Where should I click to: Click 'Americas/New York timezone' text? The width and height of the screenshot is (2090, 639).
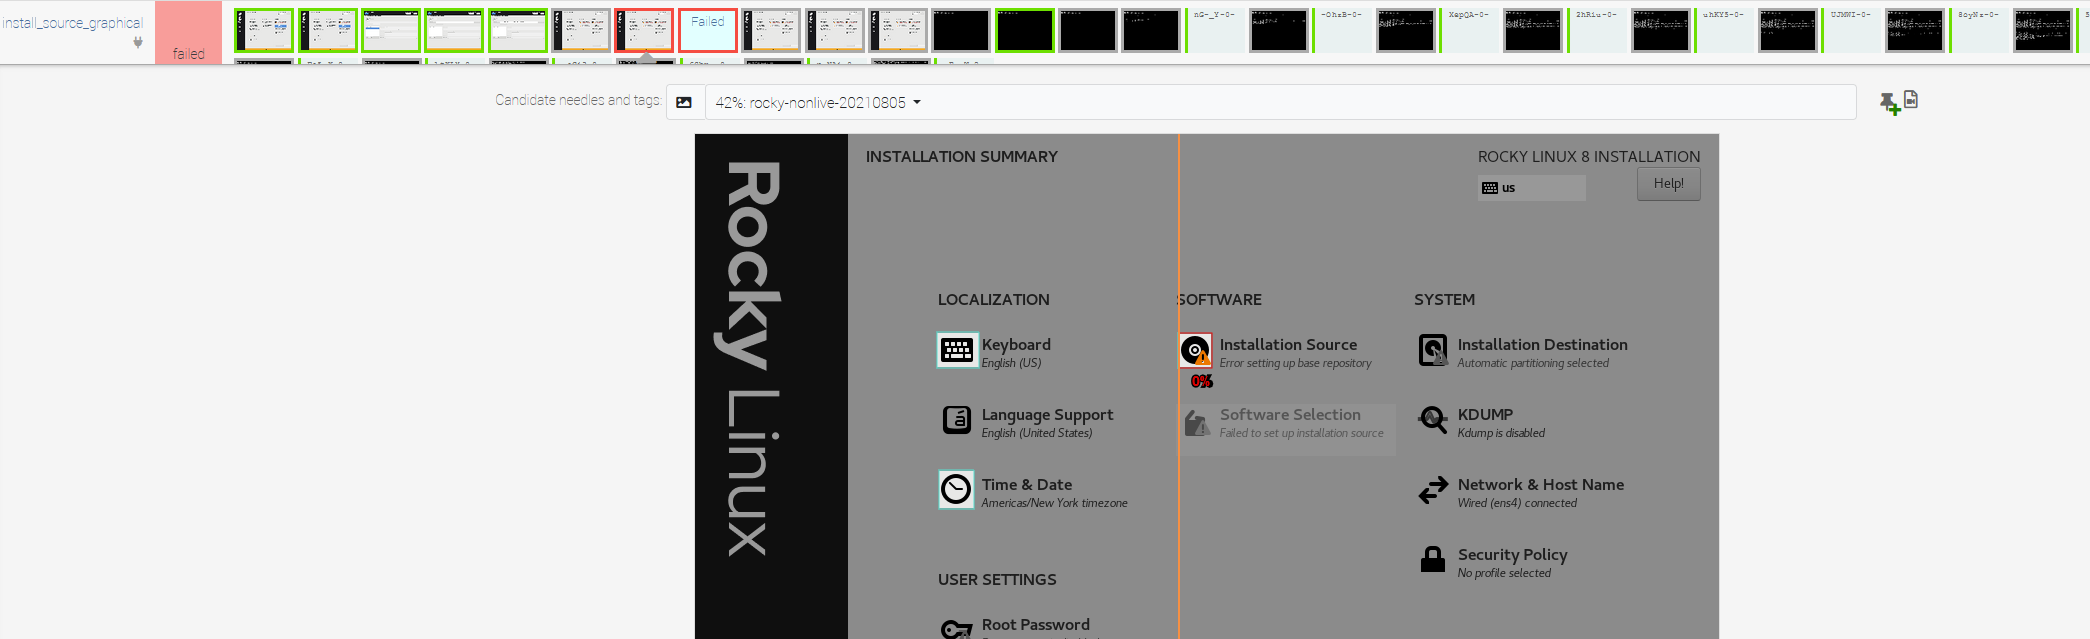pyautogui.click(x=1054, y=503)
